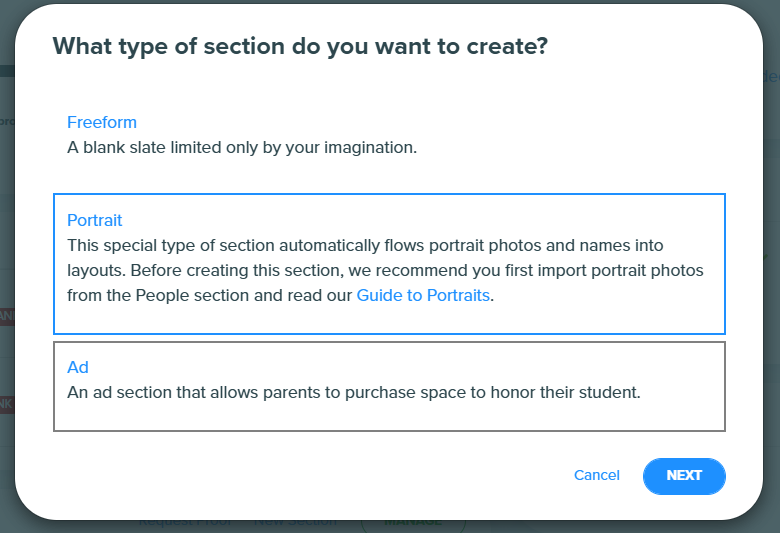Click the dimmed background outside the dialog
Image resolution: width=780 pixels, height=533 pixels.
pos(772,299)
